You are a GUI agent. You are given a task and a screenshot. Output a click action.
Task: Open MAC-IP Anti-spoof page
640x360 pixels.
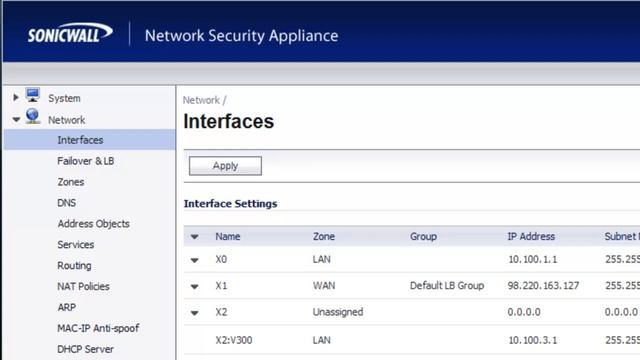pos(98,328)
